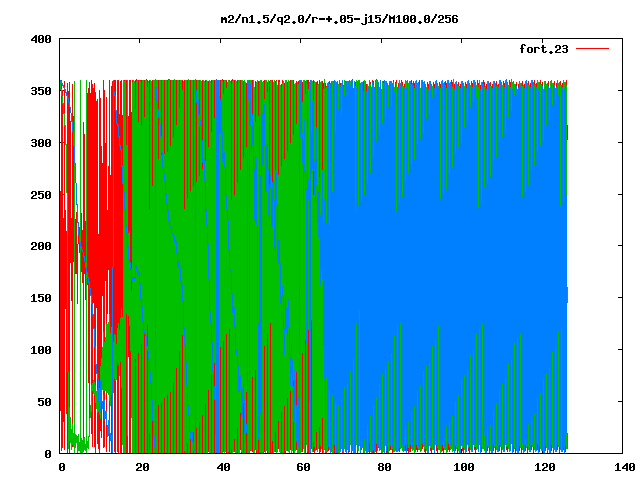Viewport: 640px width, 480px height.
Task: Click y-axis label 100
Action: click(41, 350)
